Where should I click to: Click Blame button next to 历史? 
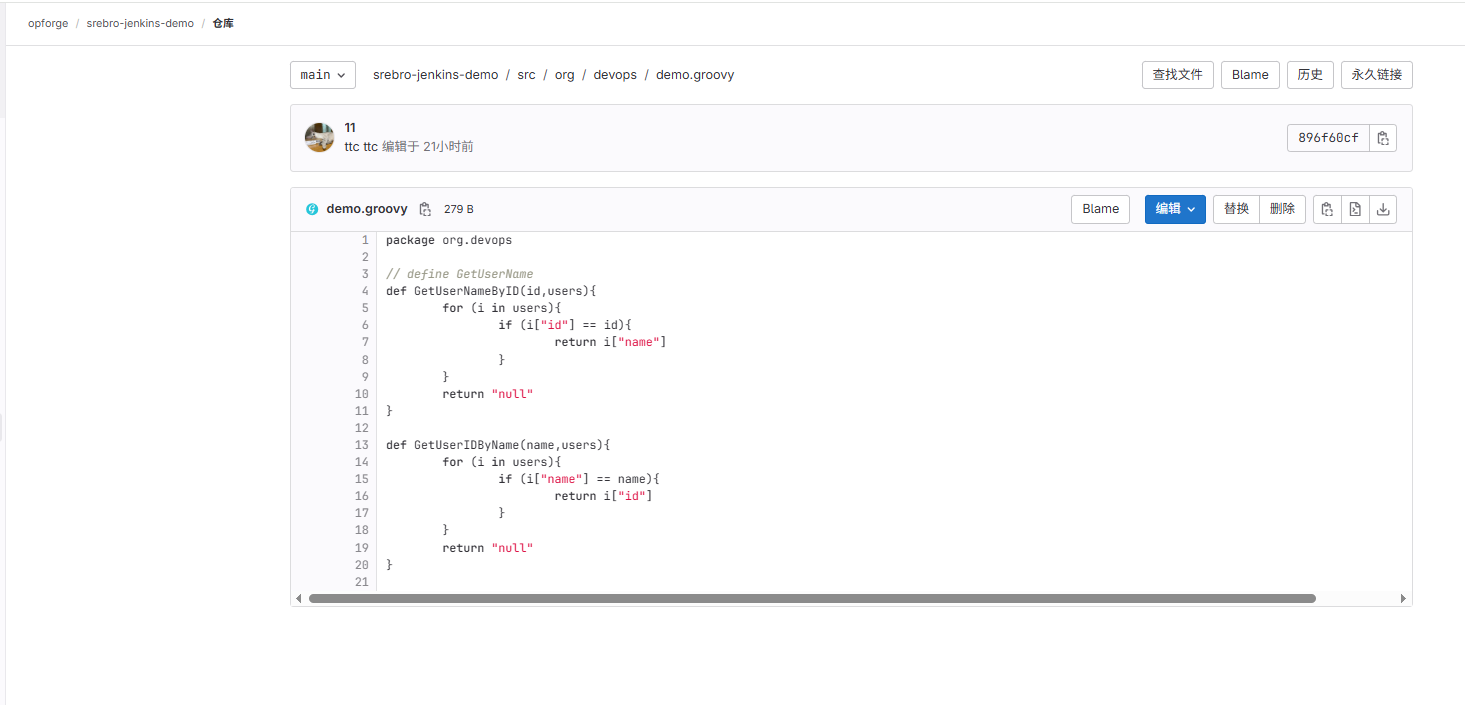point(1250,75)
